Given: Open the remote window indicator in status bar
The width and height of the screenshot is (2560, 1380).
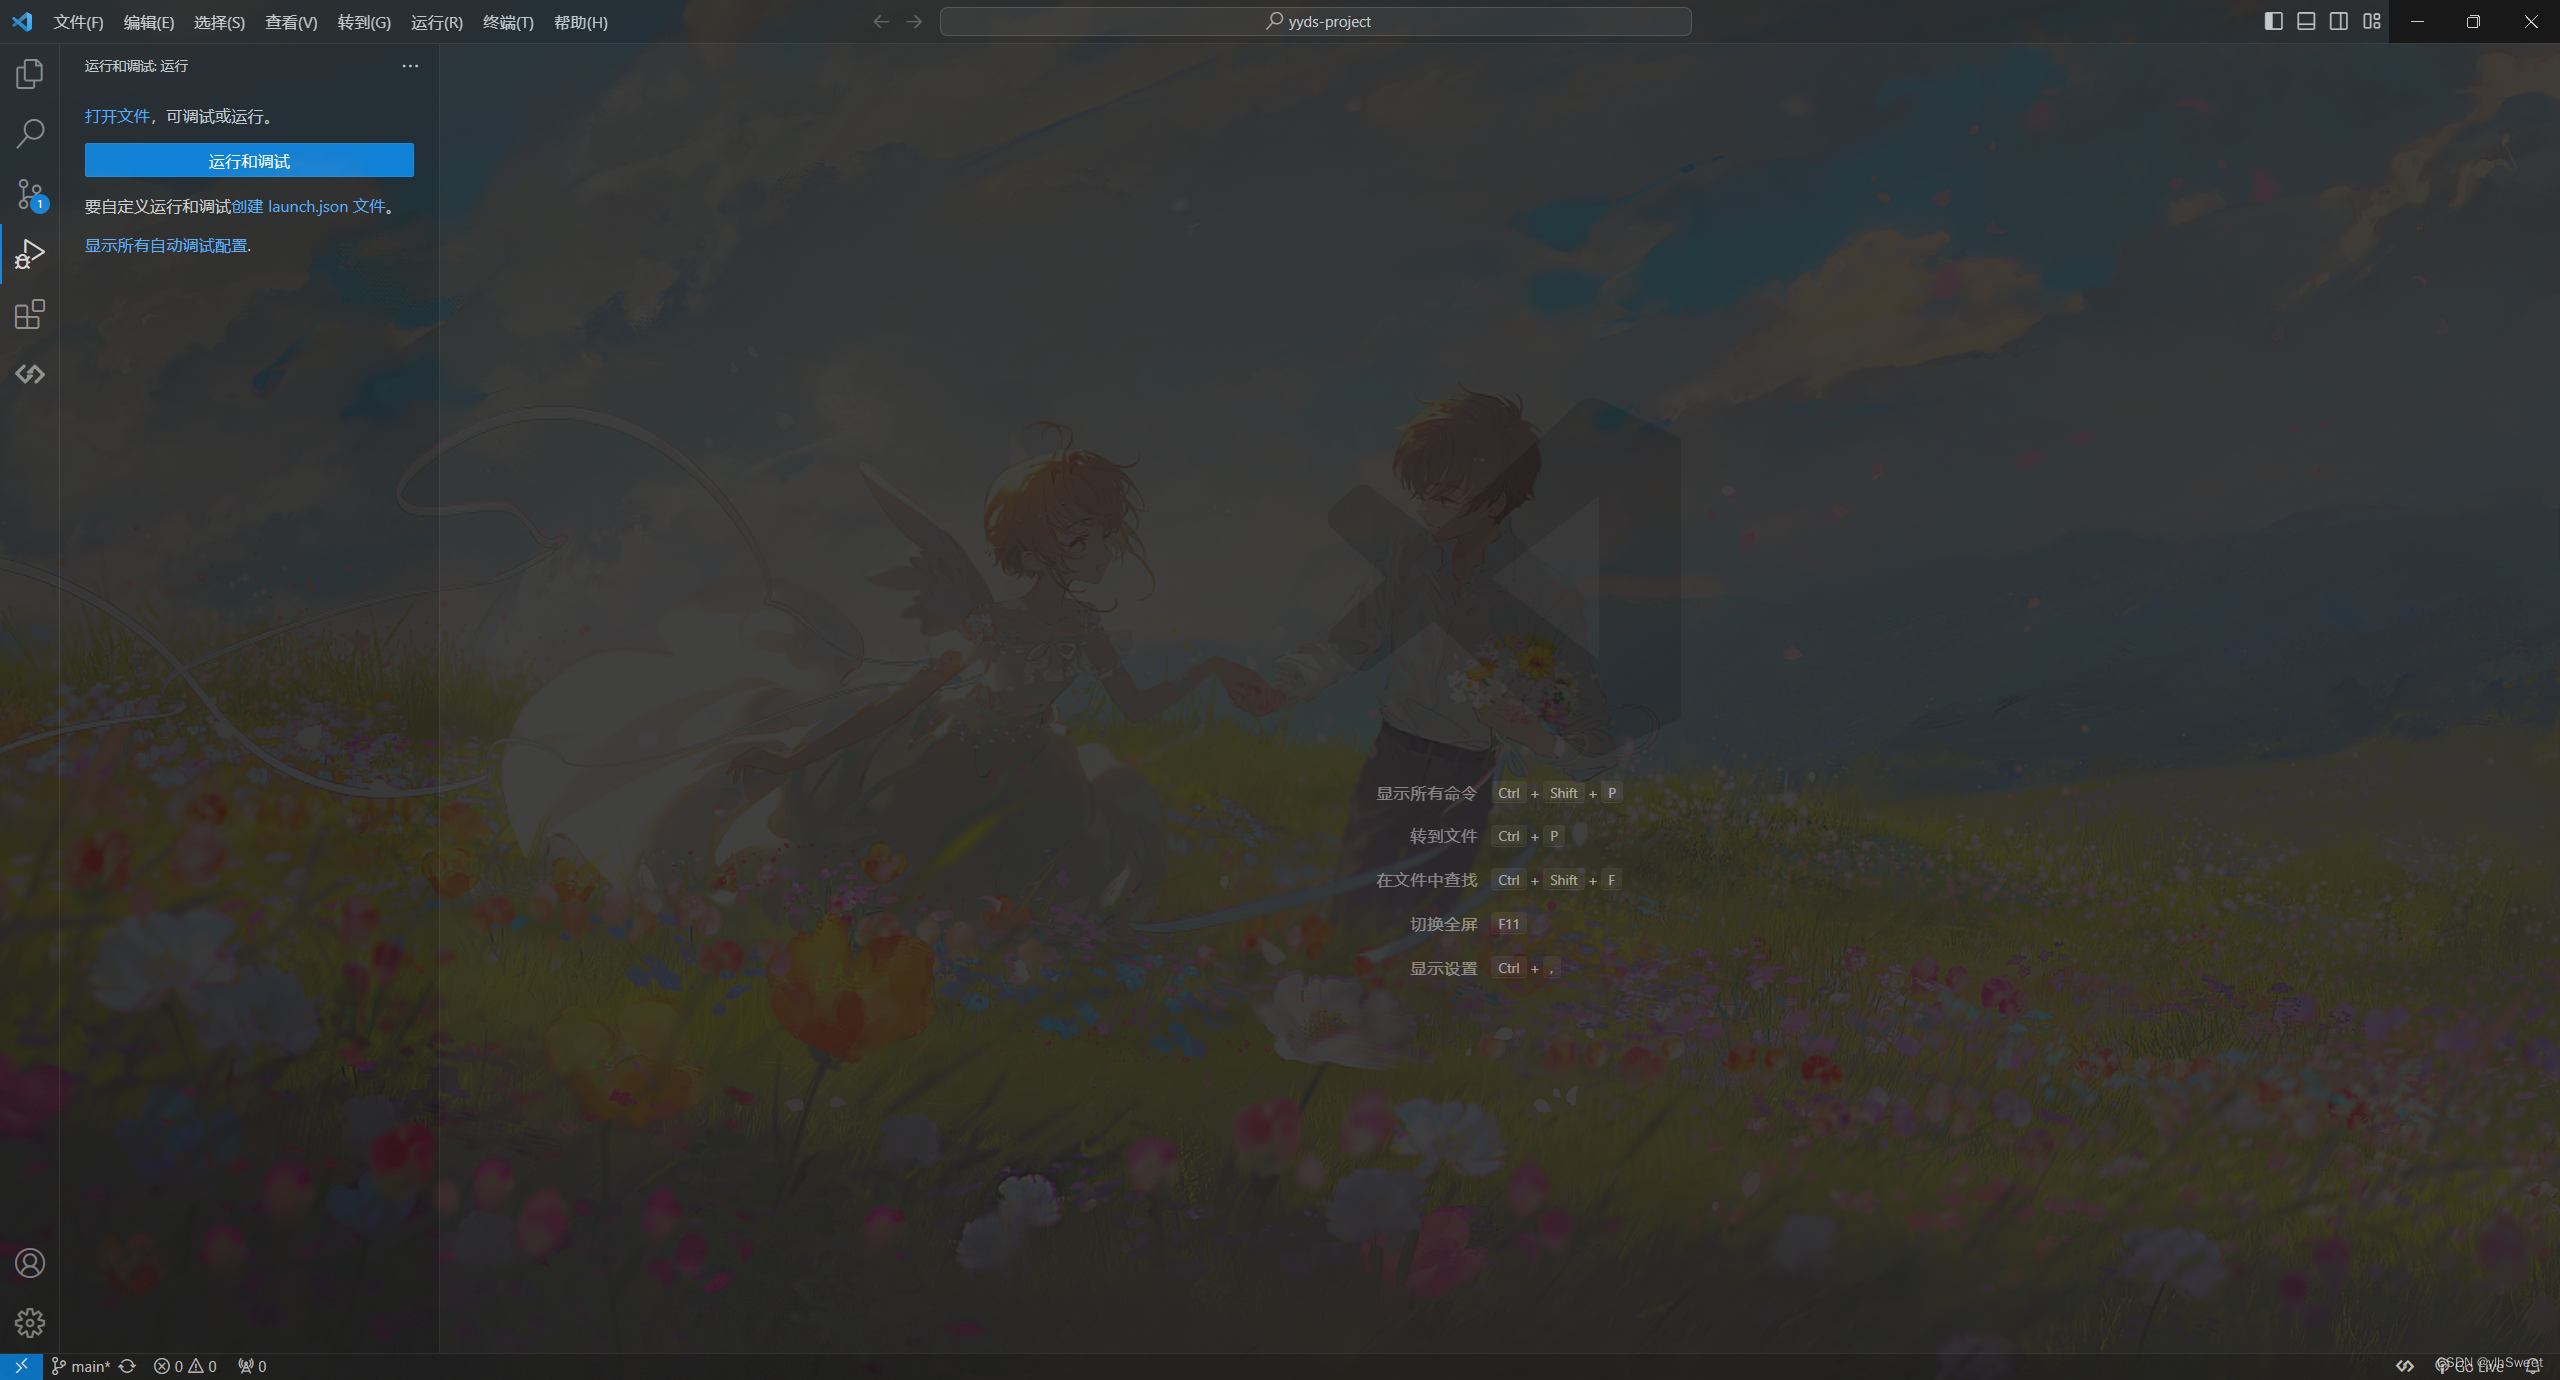Looking at the screenshot, I should click(x=21, y=1366).
